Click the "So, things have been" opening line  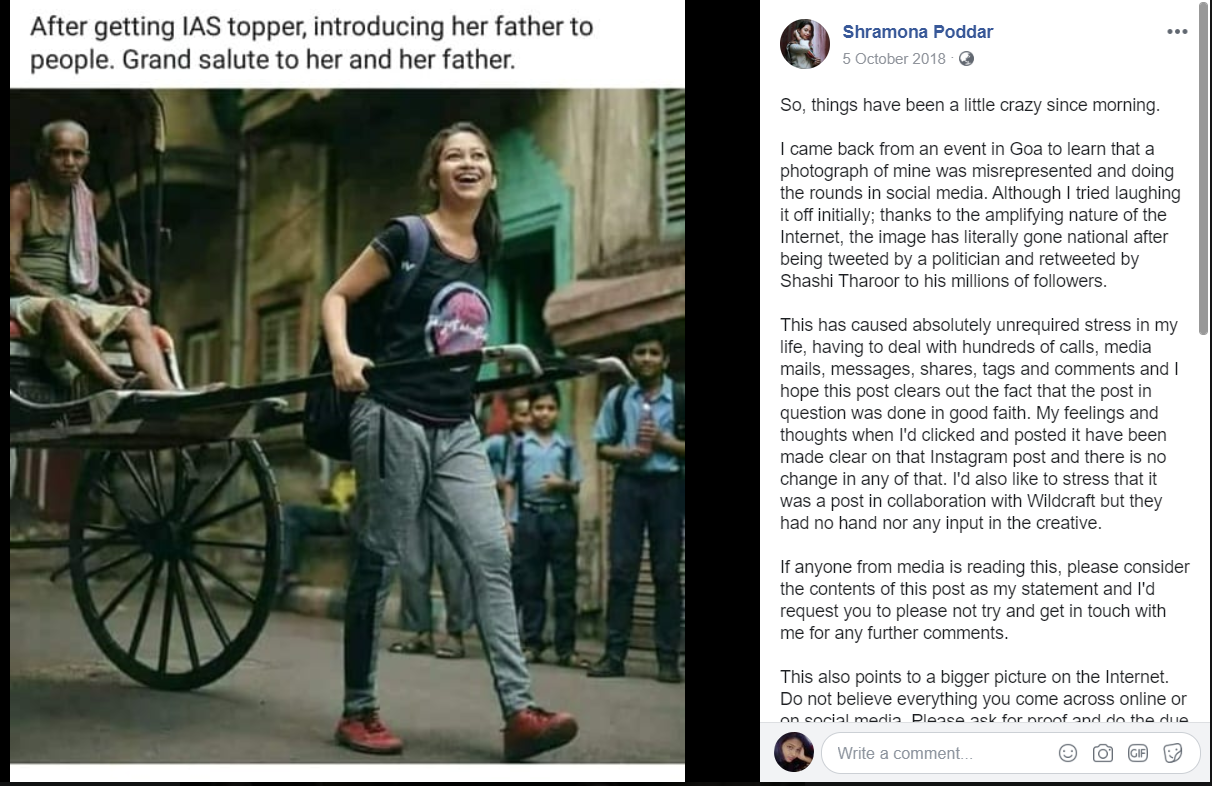(x=969, y=105)
